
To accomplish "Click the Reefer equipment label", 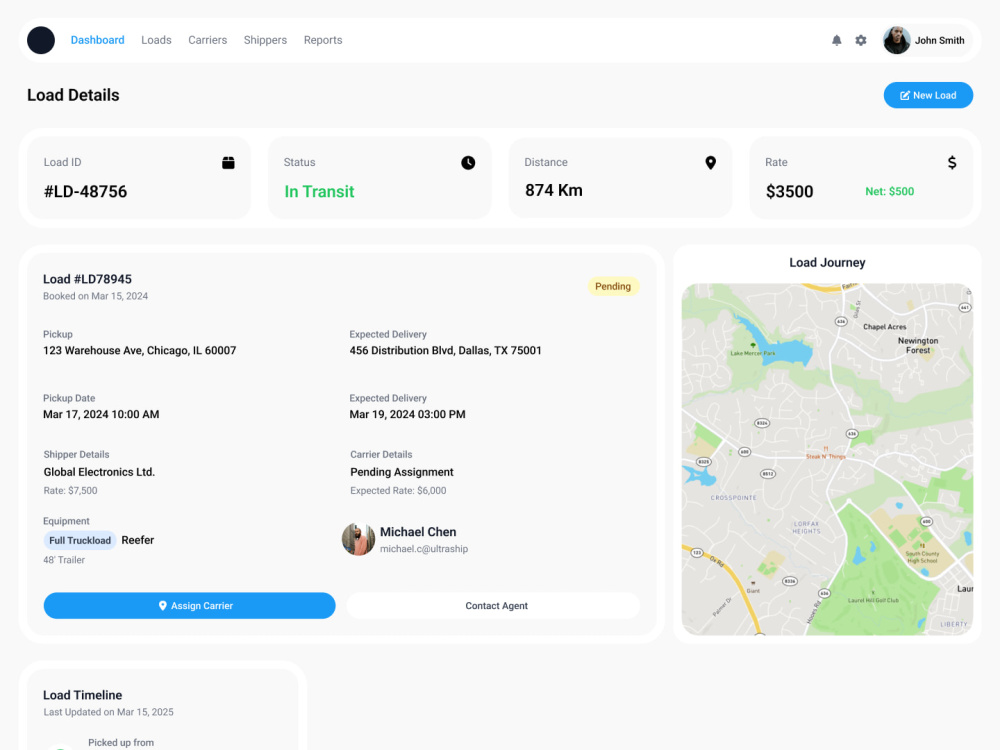I will click(x=138, y=540).
